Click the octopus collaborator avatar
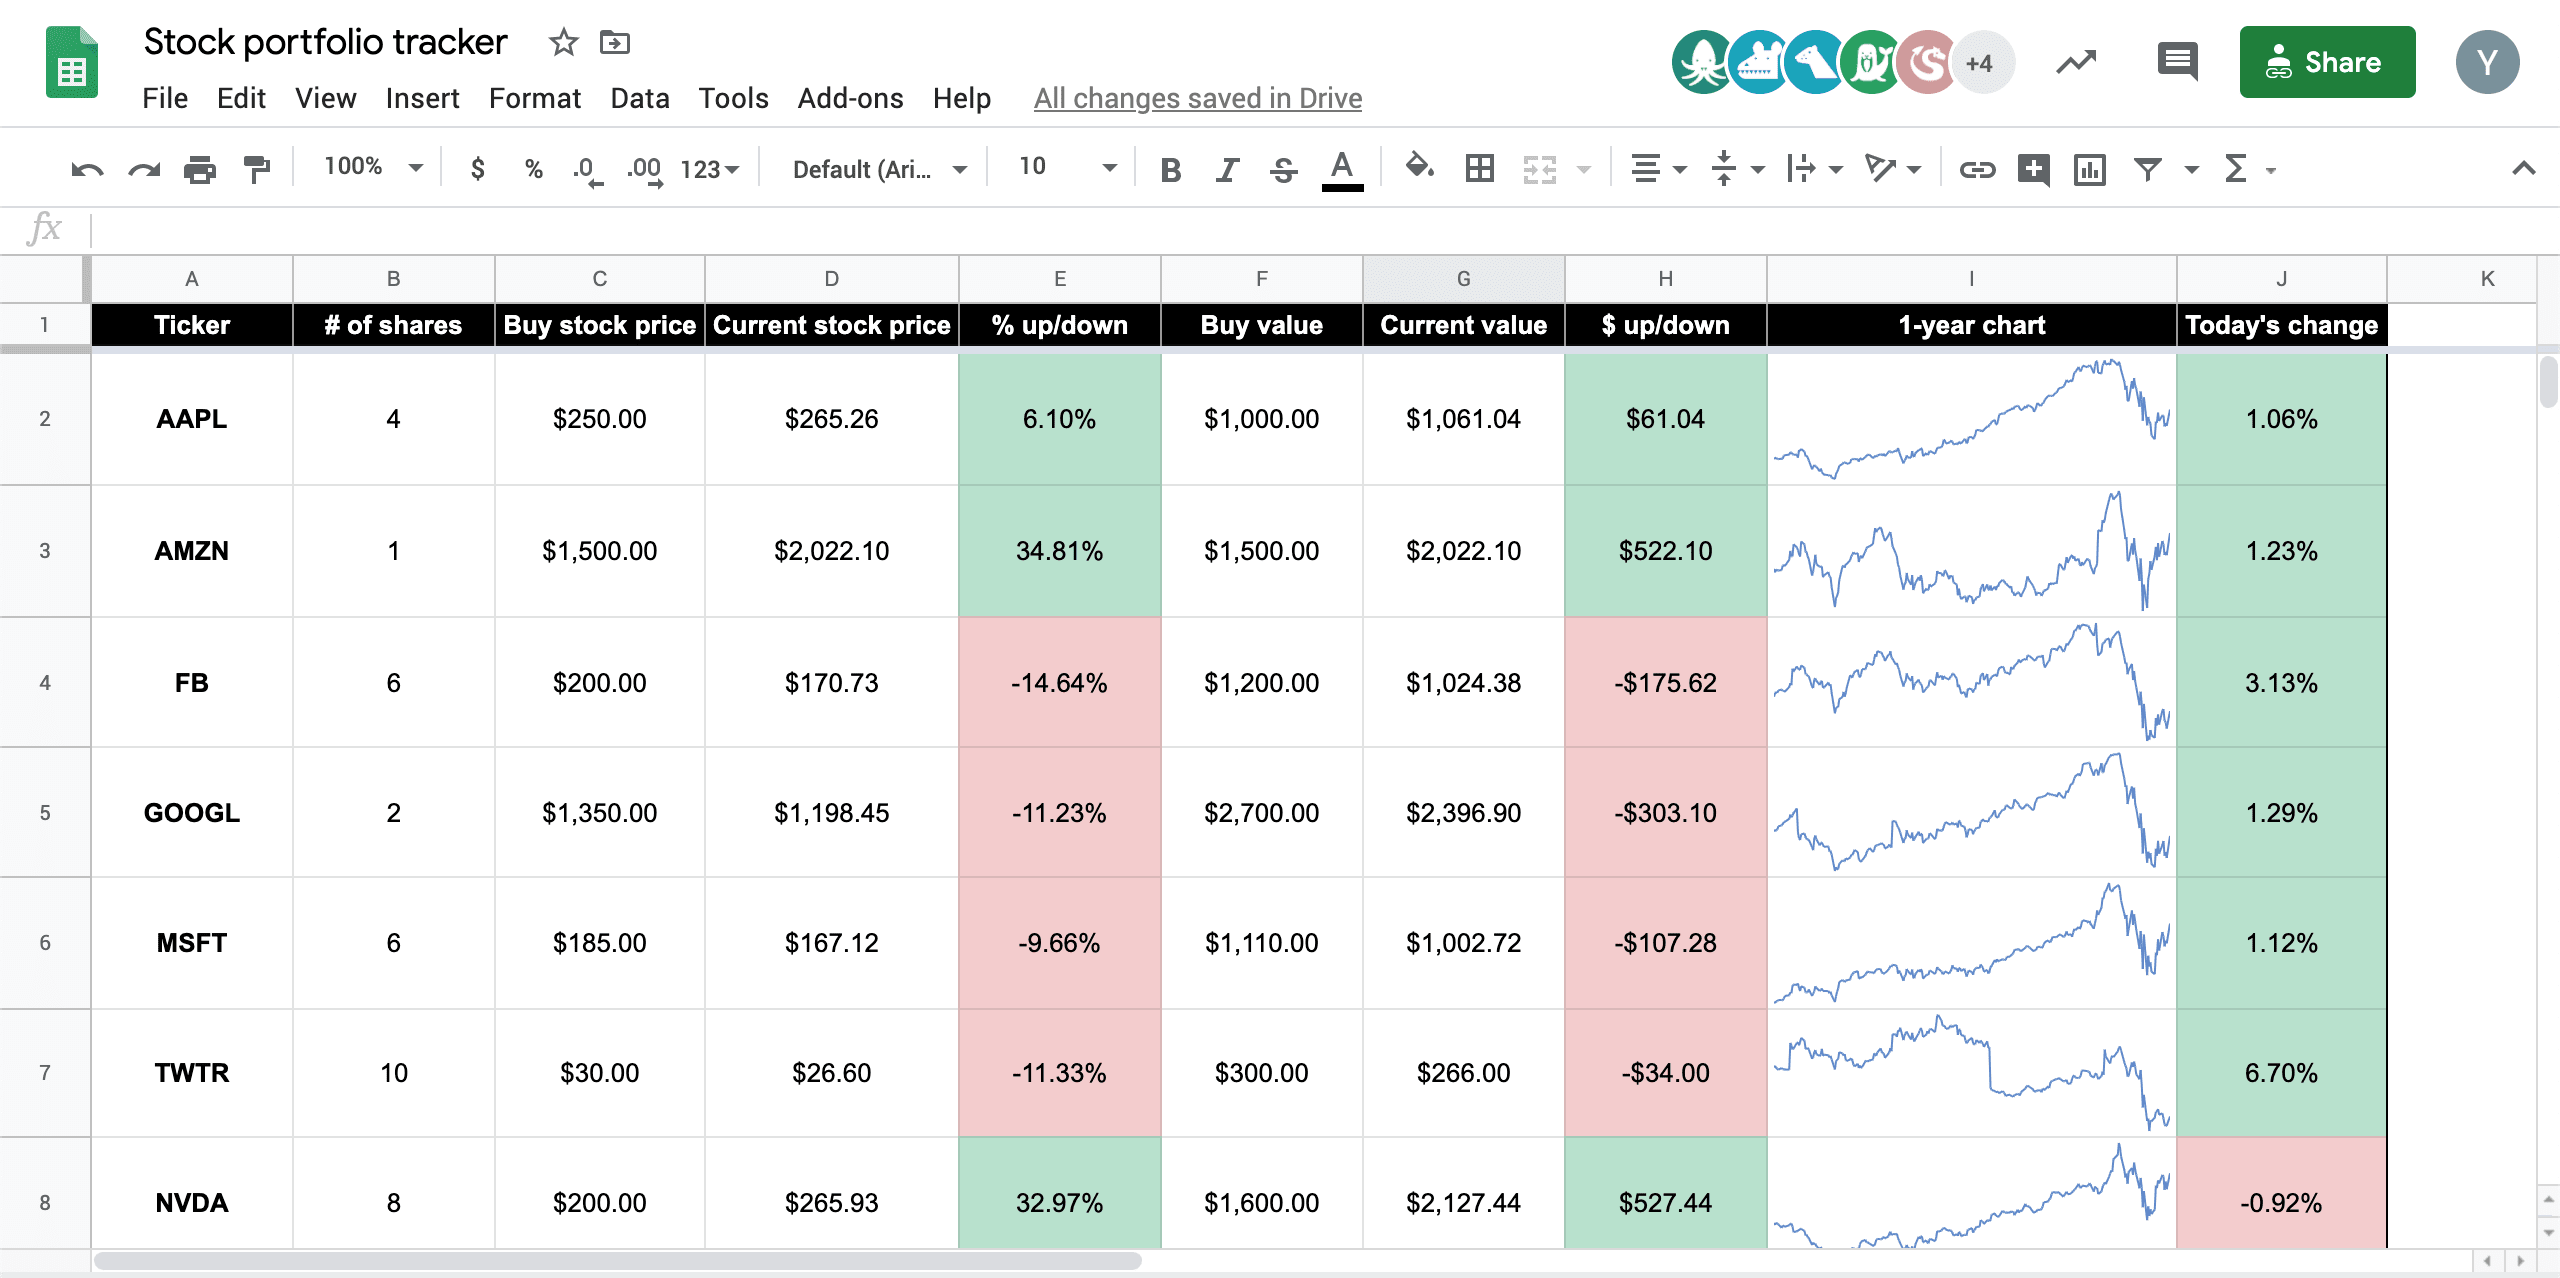This screenshot has height=1278, width=2560. (1702, 62)
